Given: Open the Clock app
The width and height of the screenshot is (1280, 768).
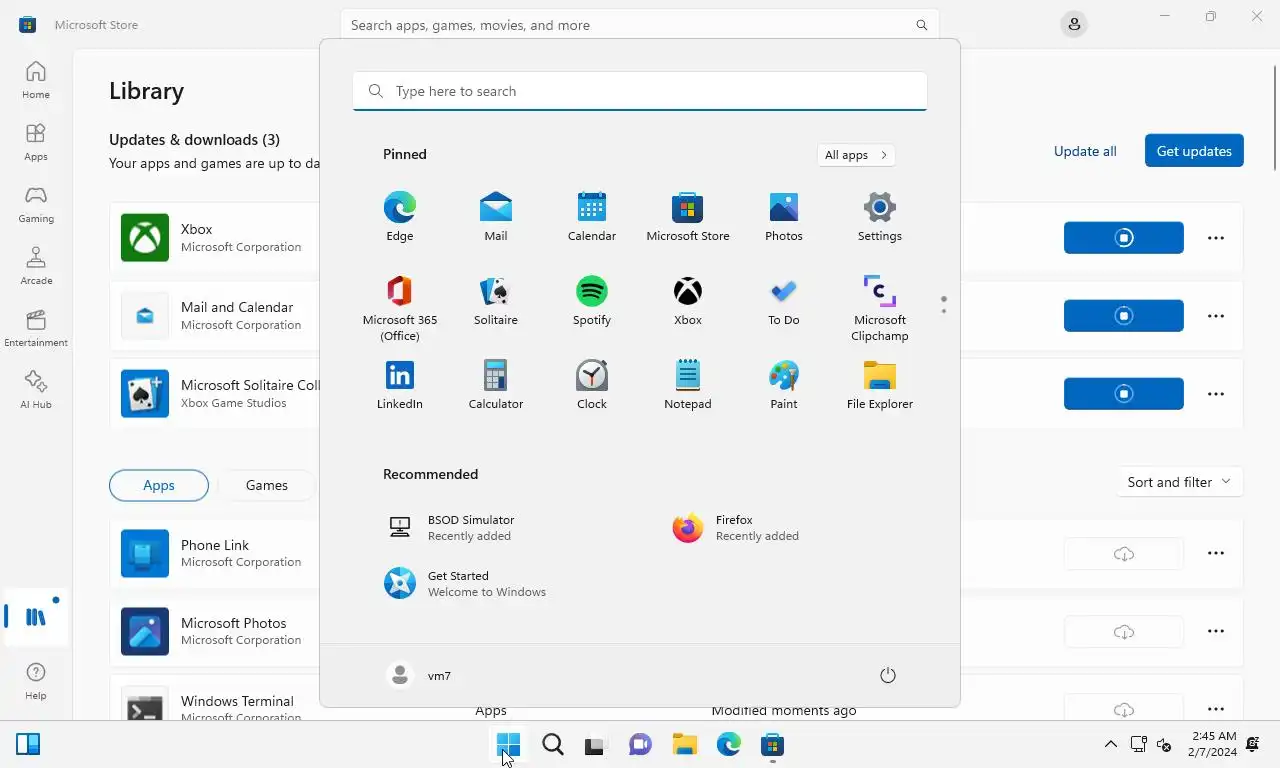Looking at the screenshot, I should tap(592, 385).
